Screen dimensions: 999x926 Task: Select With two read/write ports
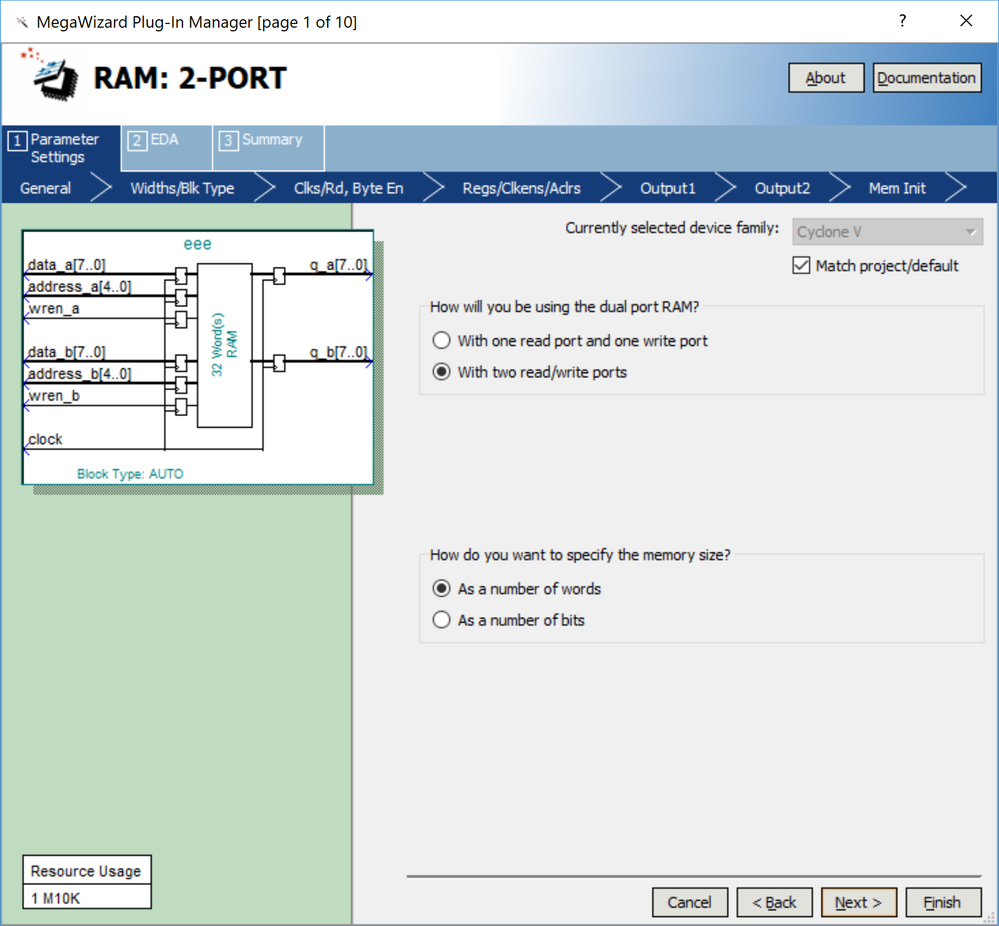442,372
